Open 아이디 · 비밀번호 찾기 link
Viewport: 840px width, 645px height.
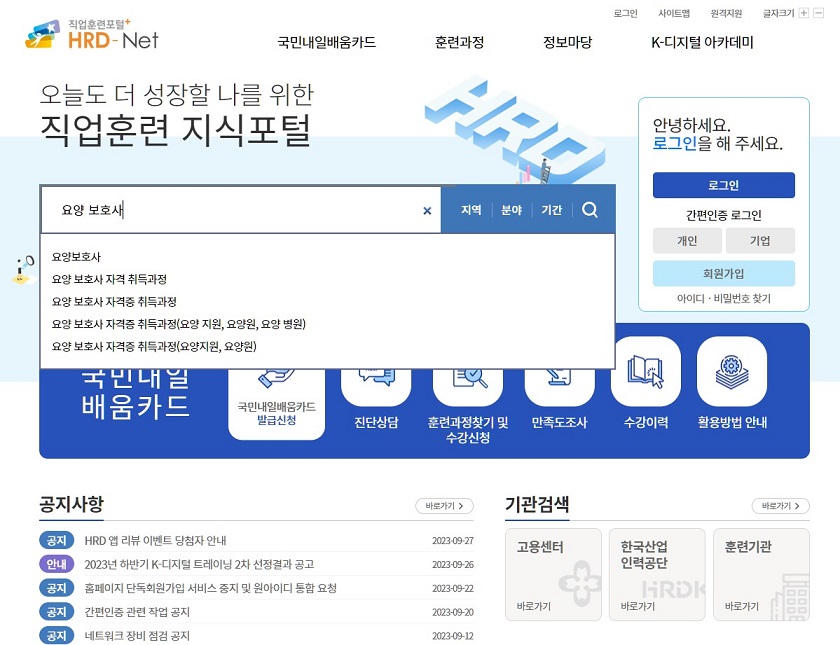pos(724,298)
